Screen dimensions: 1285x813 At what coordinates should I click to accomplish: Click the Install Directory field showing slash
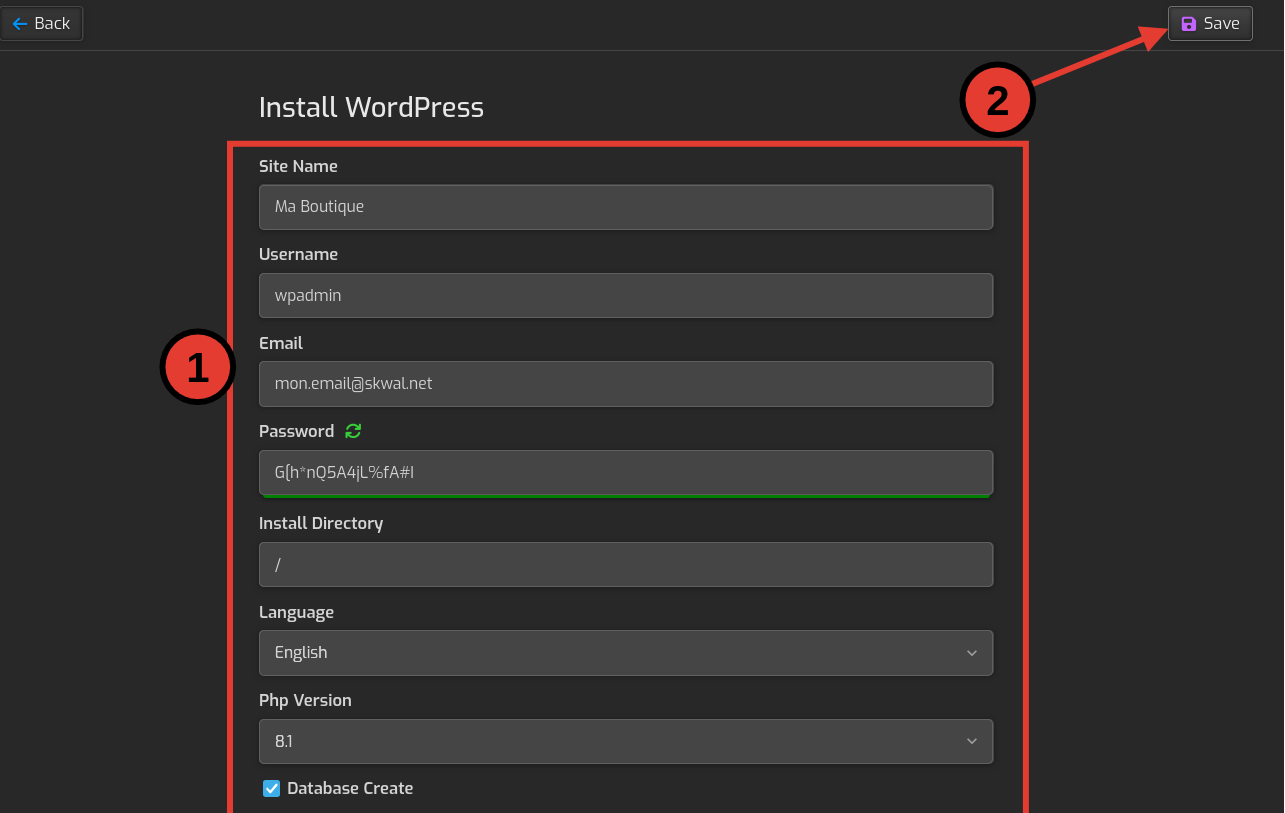click(x=626, y=564)
